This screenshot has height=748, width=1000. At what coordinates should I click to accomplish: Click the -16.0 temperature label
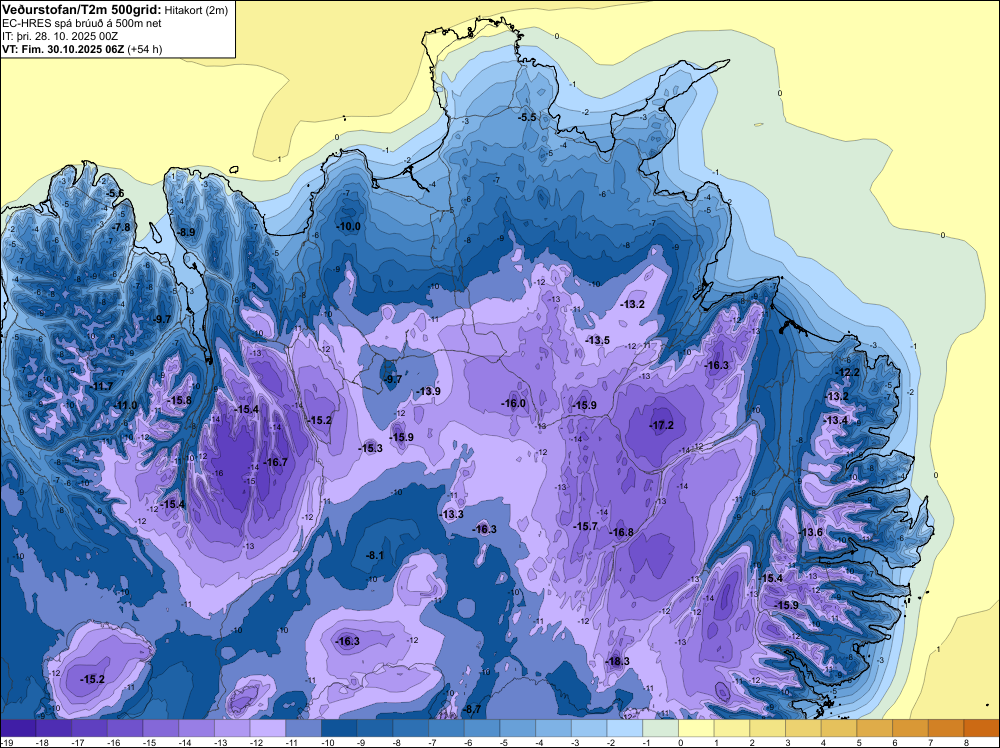[x=513, y=403]
